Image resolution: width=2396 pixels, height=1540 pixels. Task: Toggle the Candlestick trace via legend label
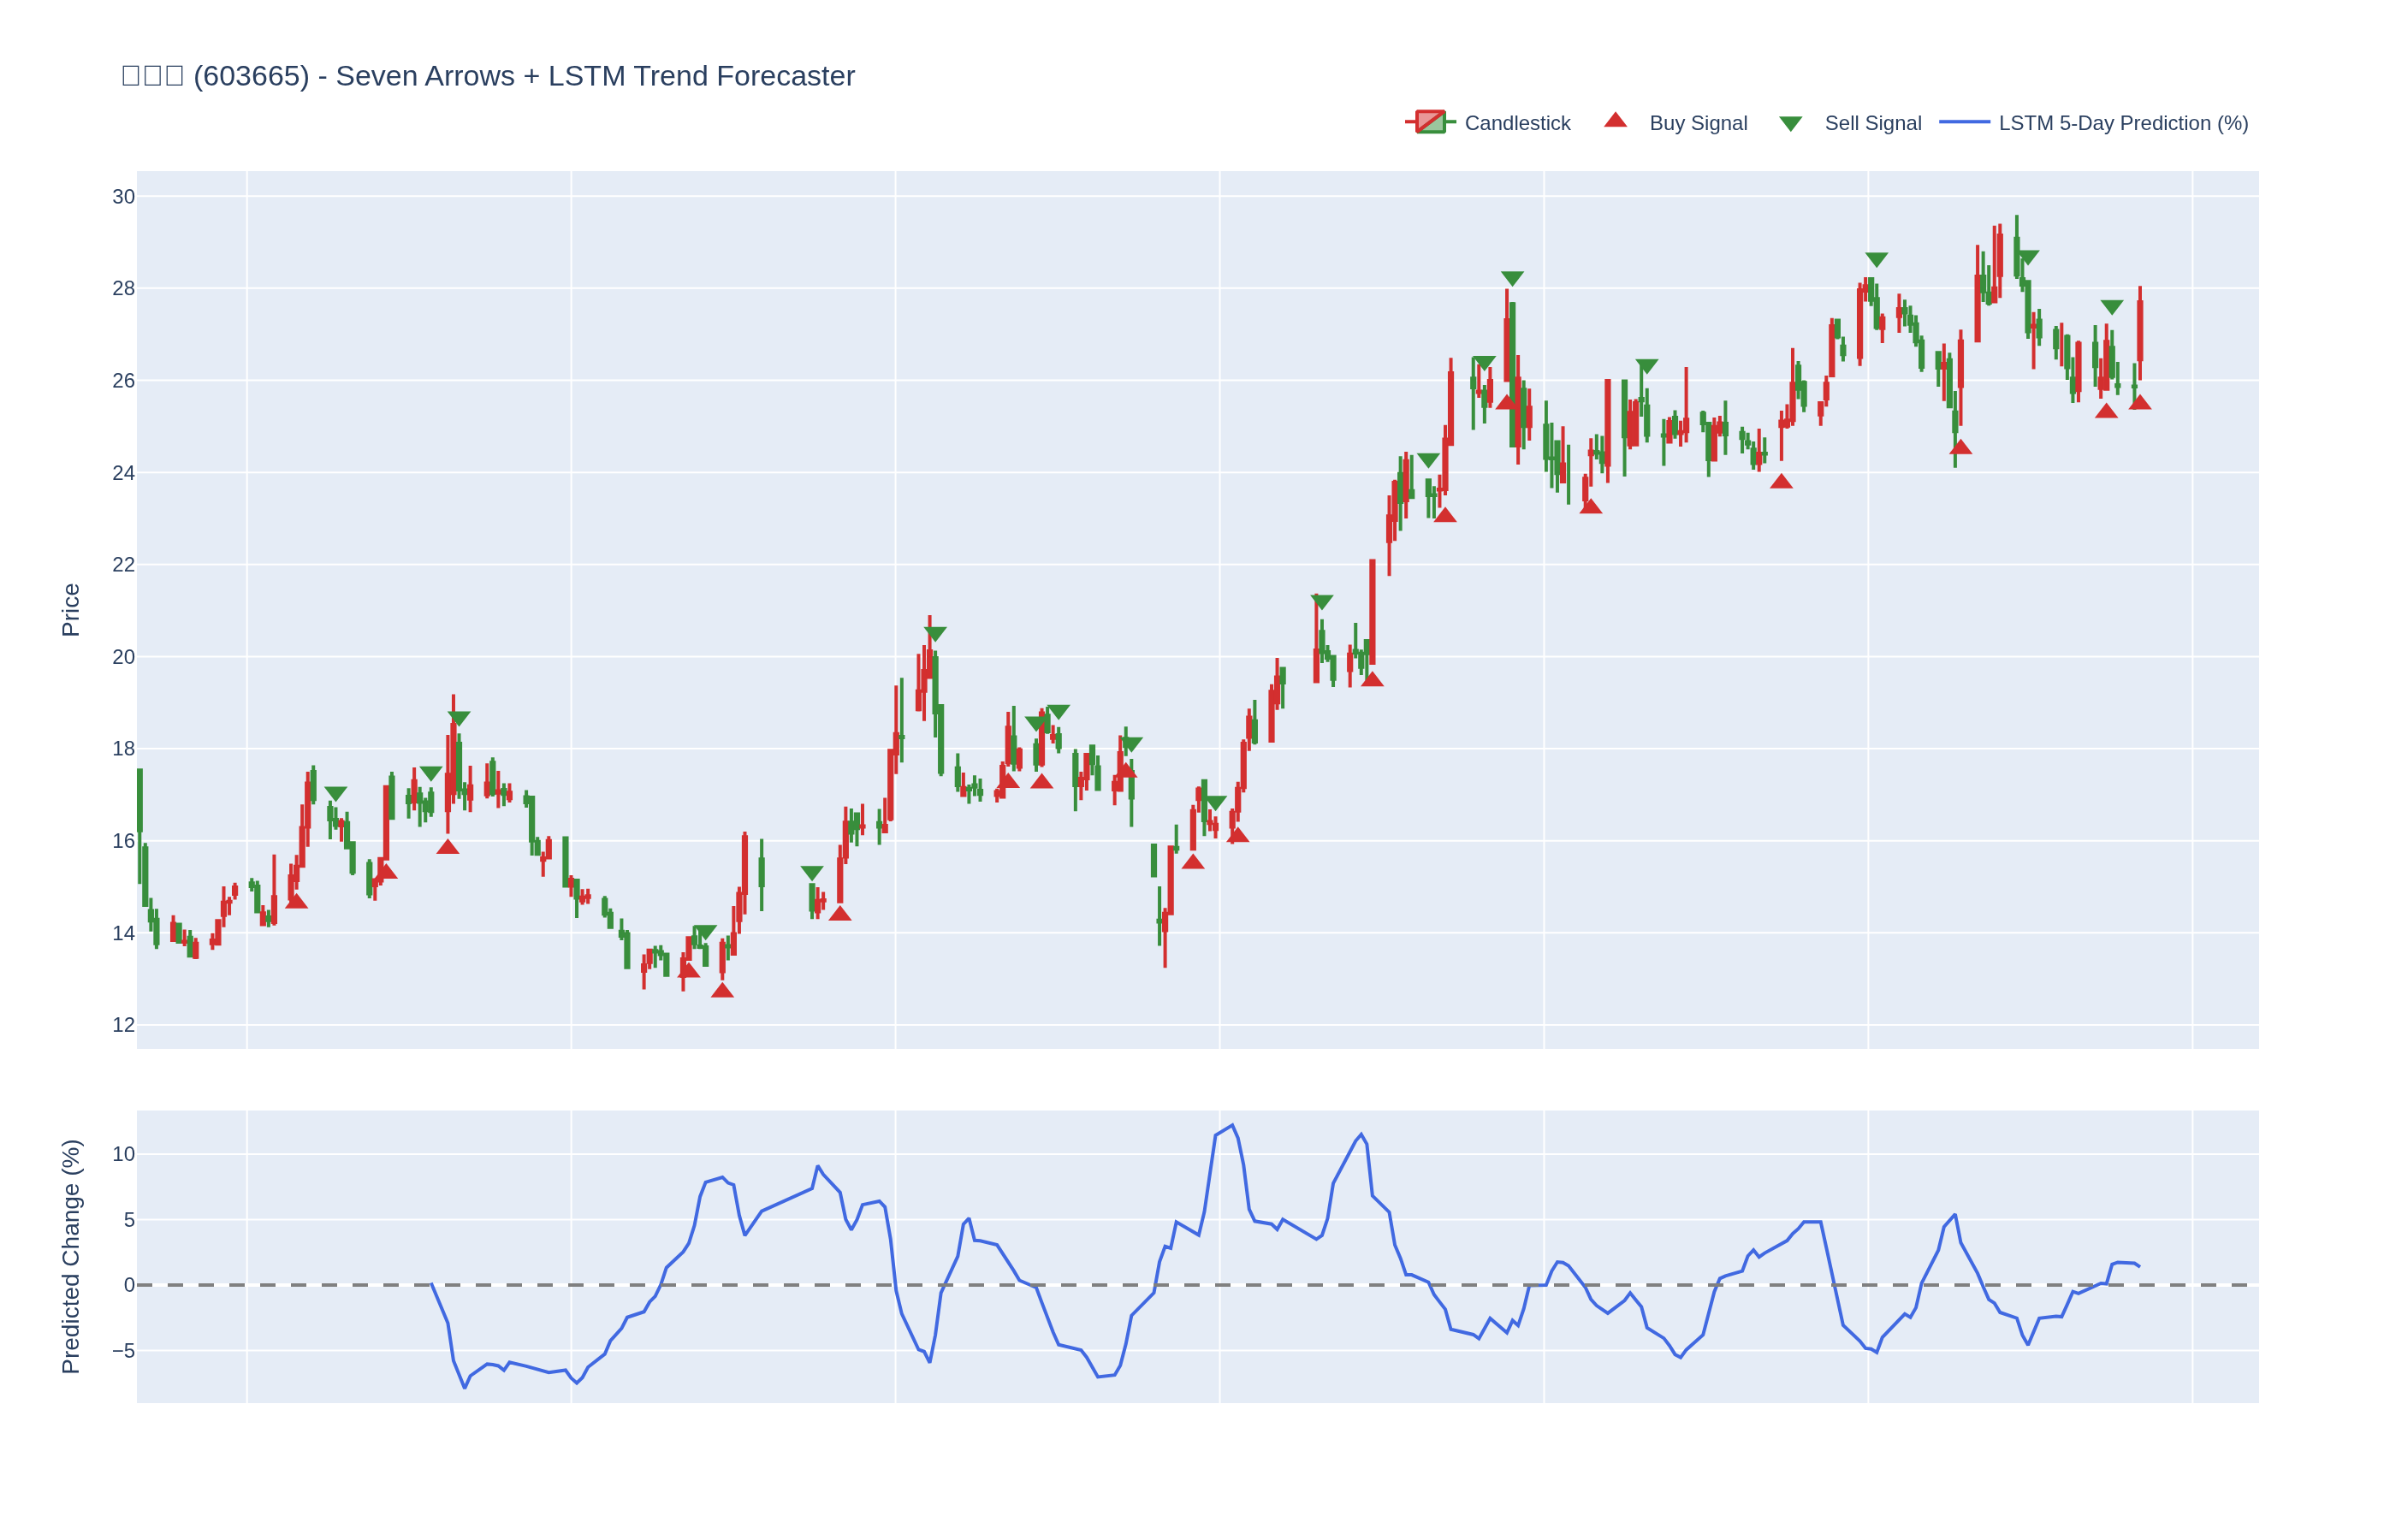pyautogui.click(x=1516, y=123)
